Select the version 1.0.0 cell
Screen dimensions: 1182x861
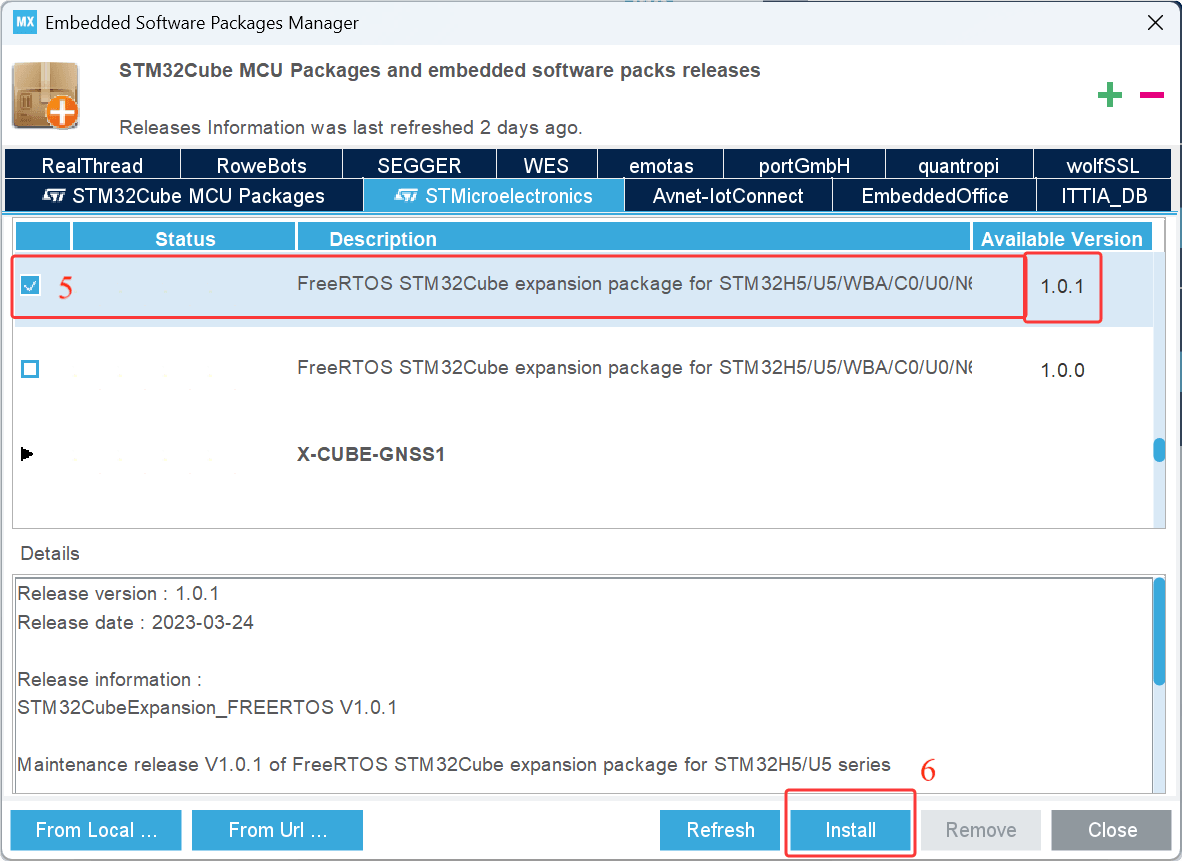click(x=1062, y=370)
